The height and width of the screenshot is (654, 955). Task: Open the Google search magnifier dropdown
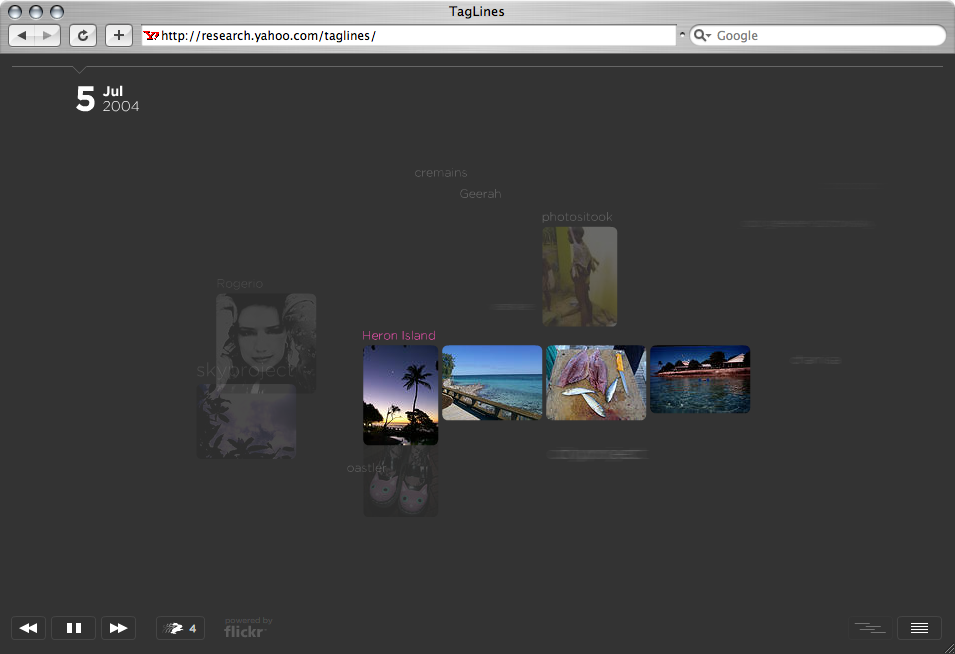click(x=702, y=36)
